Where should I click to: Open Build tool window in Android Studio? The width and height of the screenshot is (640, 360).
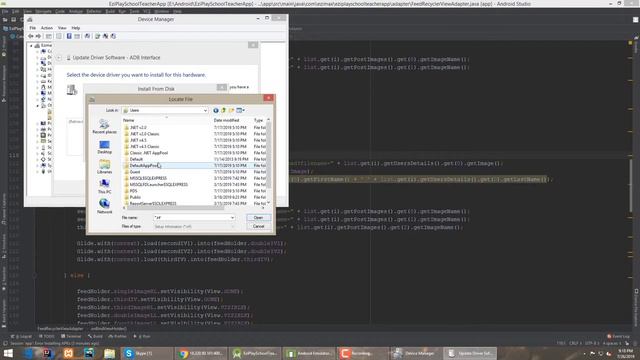point(96,336)
